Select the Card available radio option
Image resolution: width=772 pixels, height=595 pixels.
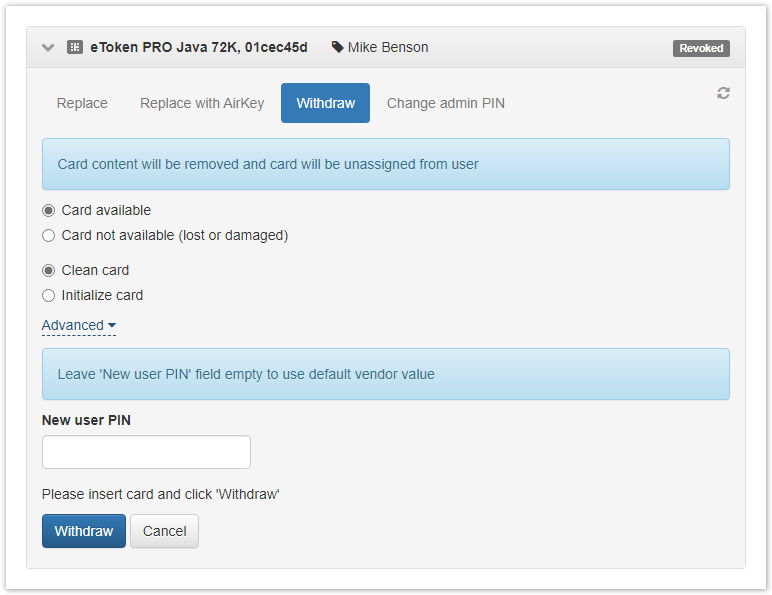coord(49,211)
